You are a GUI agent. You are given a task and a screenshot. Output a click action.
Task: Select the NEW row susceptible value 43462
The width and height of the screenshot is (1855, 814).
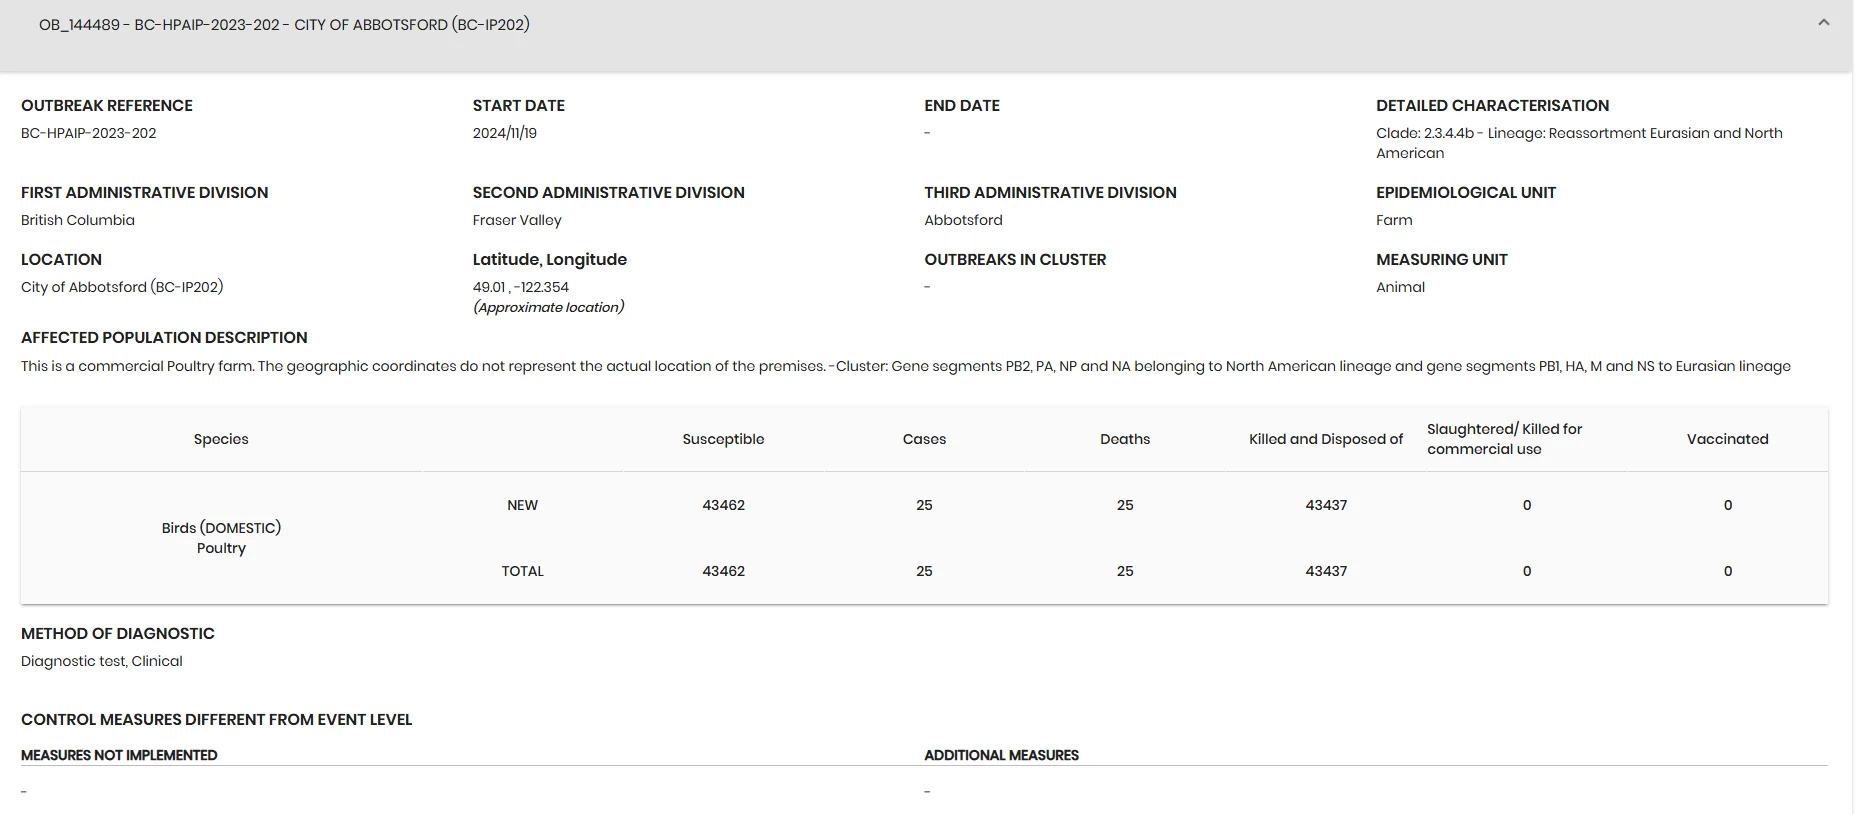click(723, 505)
